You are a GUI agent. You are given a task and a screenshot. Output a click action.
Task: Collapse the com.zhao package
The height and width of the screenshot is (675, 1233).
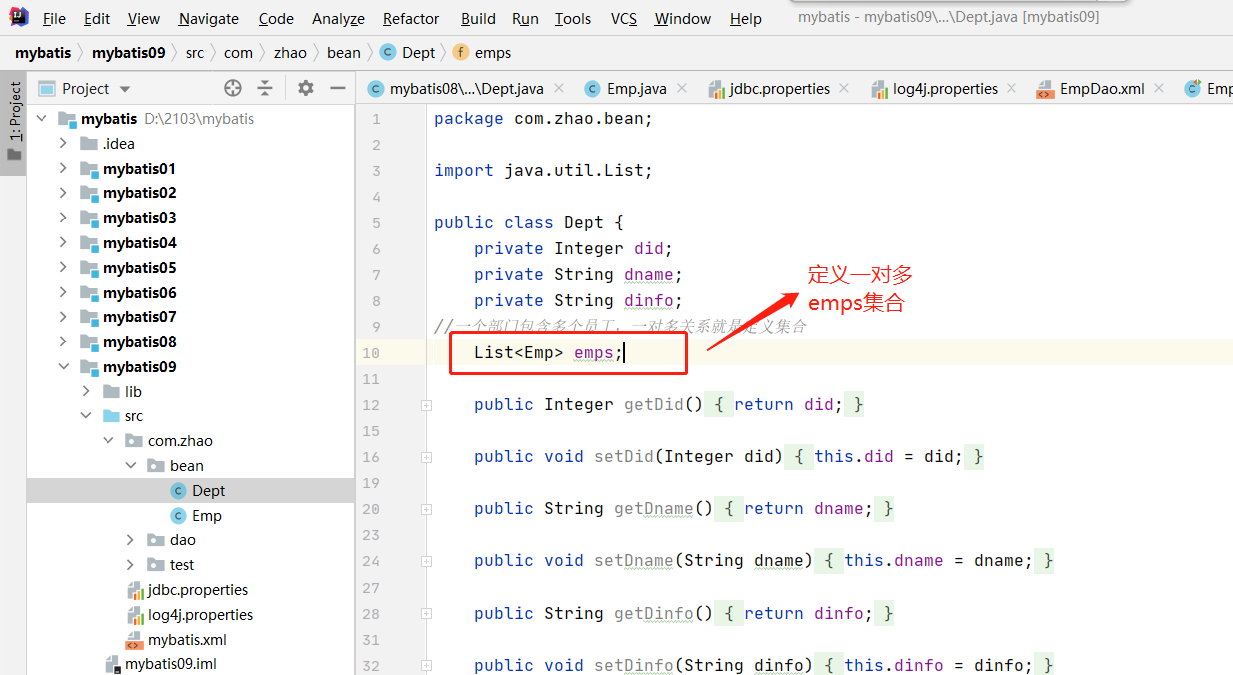pyautogui.click(x=108, y=441)
